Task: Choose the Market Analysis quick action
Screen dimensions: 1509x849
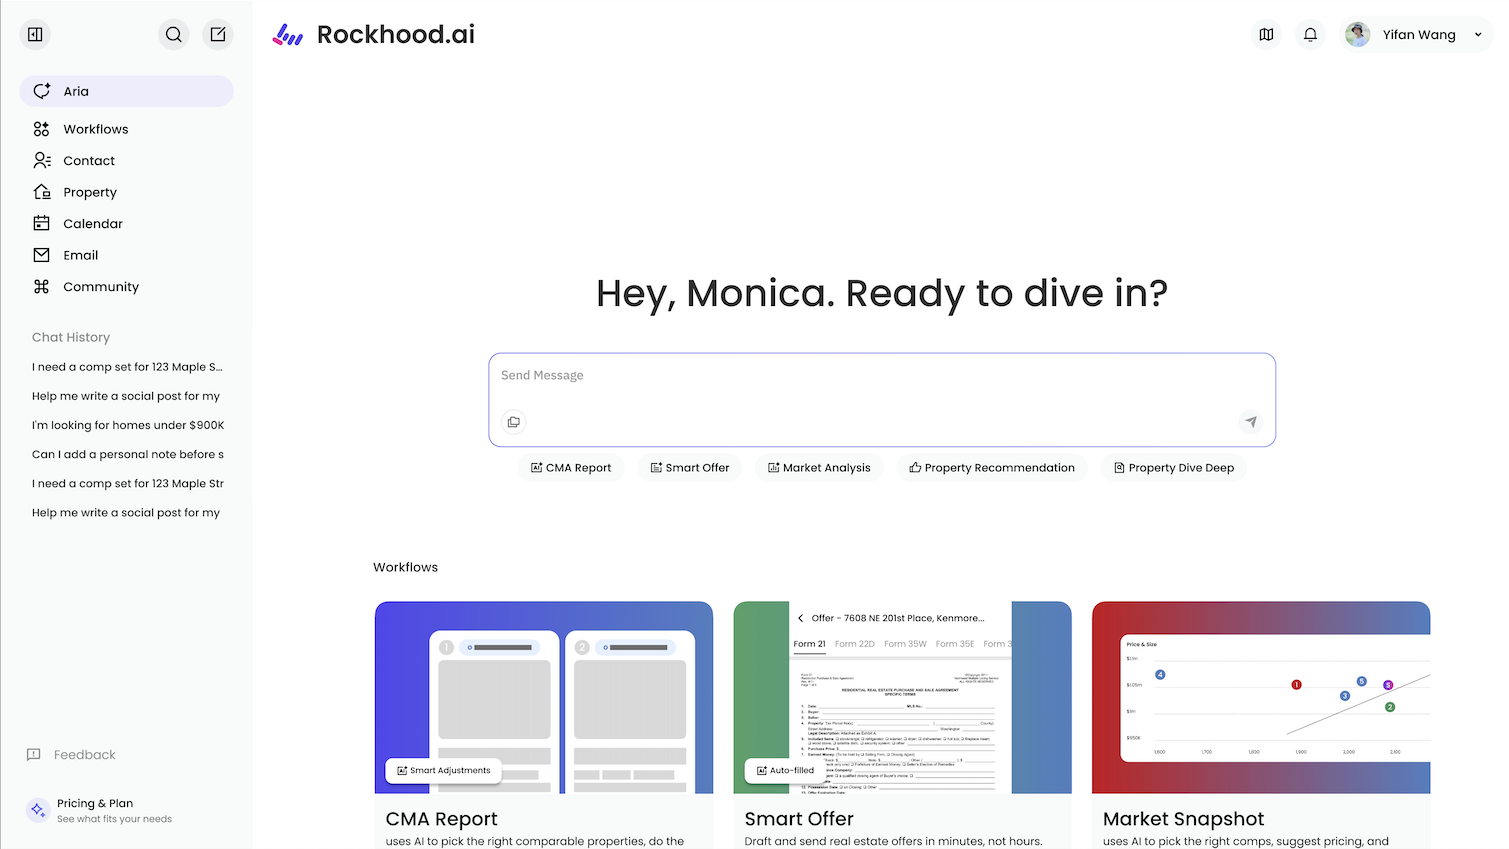Action: pyautogui.click(x=819, y=467)
